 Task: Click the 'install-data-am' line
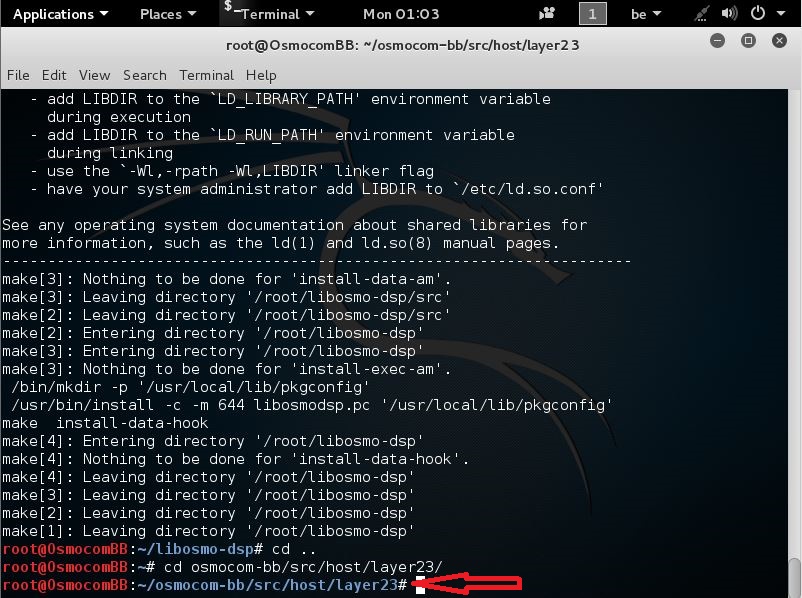[227, 279]
